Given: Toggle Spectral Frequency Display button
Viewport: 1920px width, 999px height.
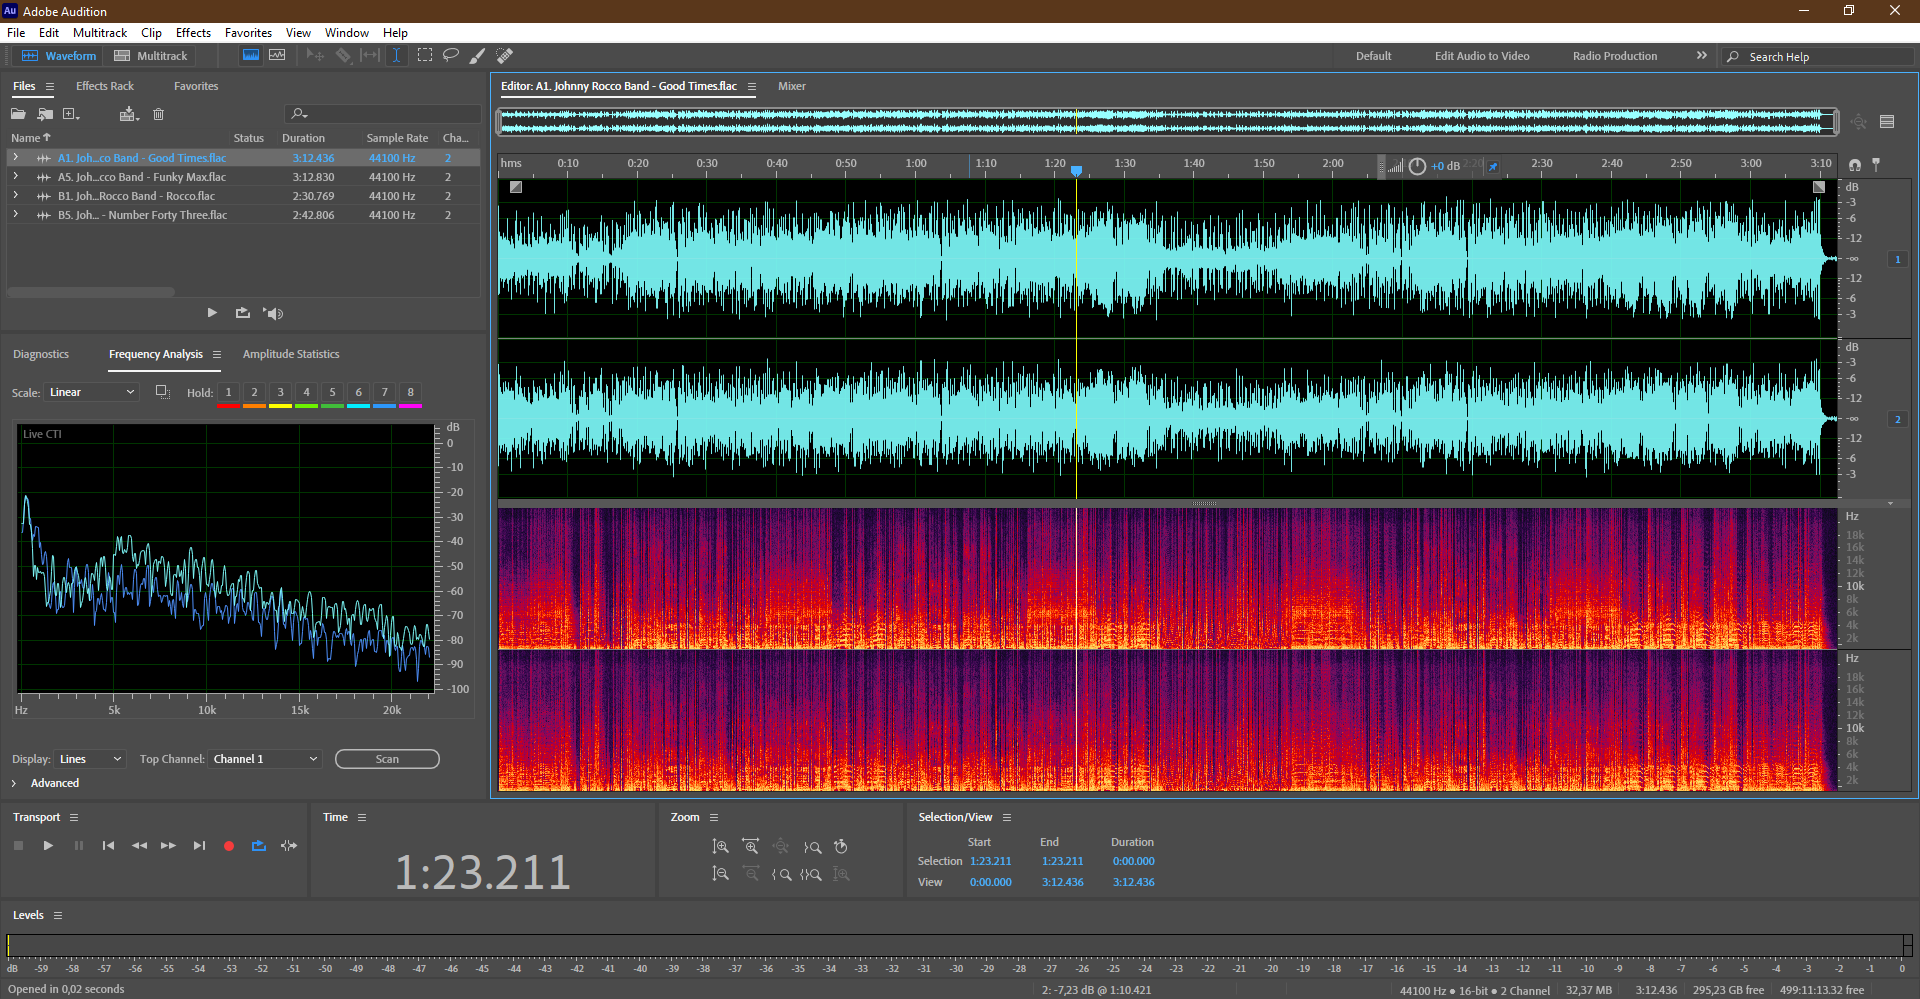Looking at the screenshot, I should point(251,56).
